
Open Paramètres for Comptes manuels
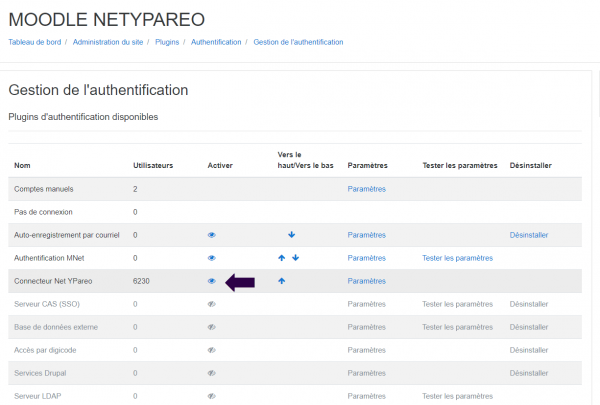click(x=366, y=189)
